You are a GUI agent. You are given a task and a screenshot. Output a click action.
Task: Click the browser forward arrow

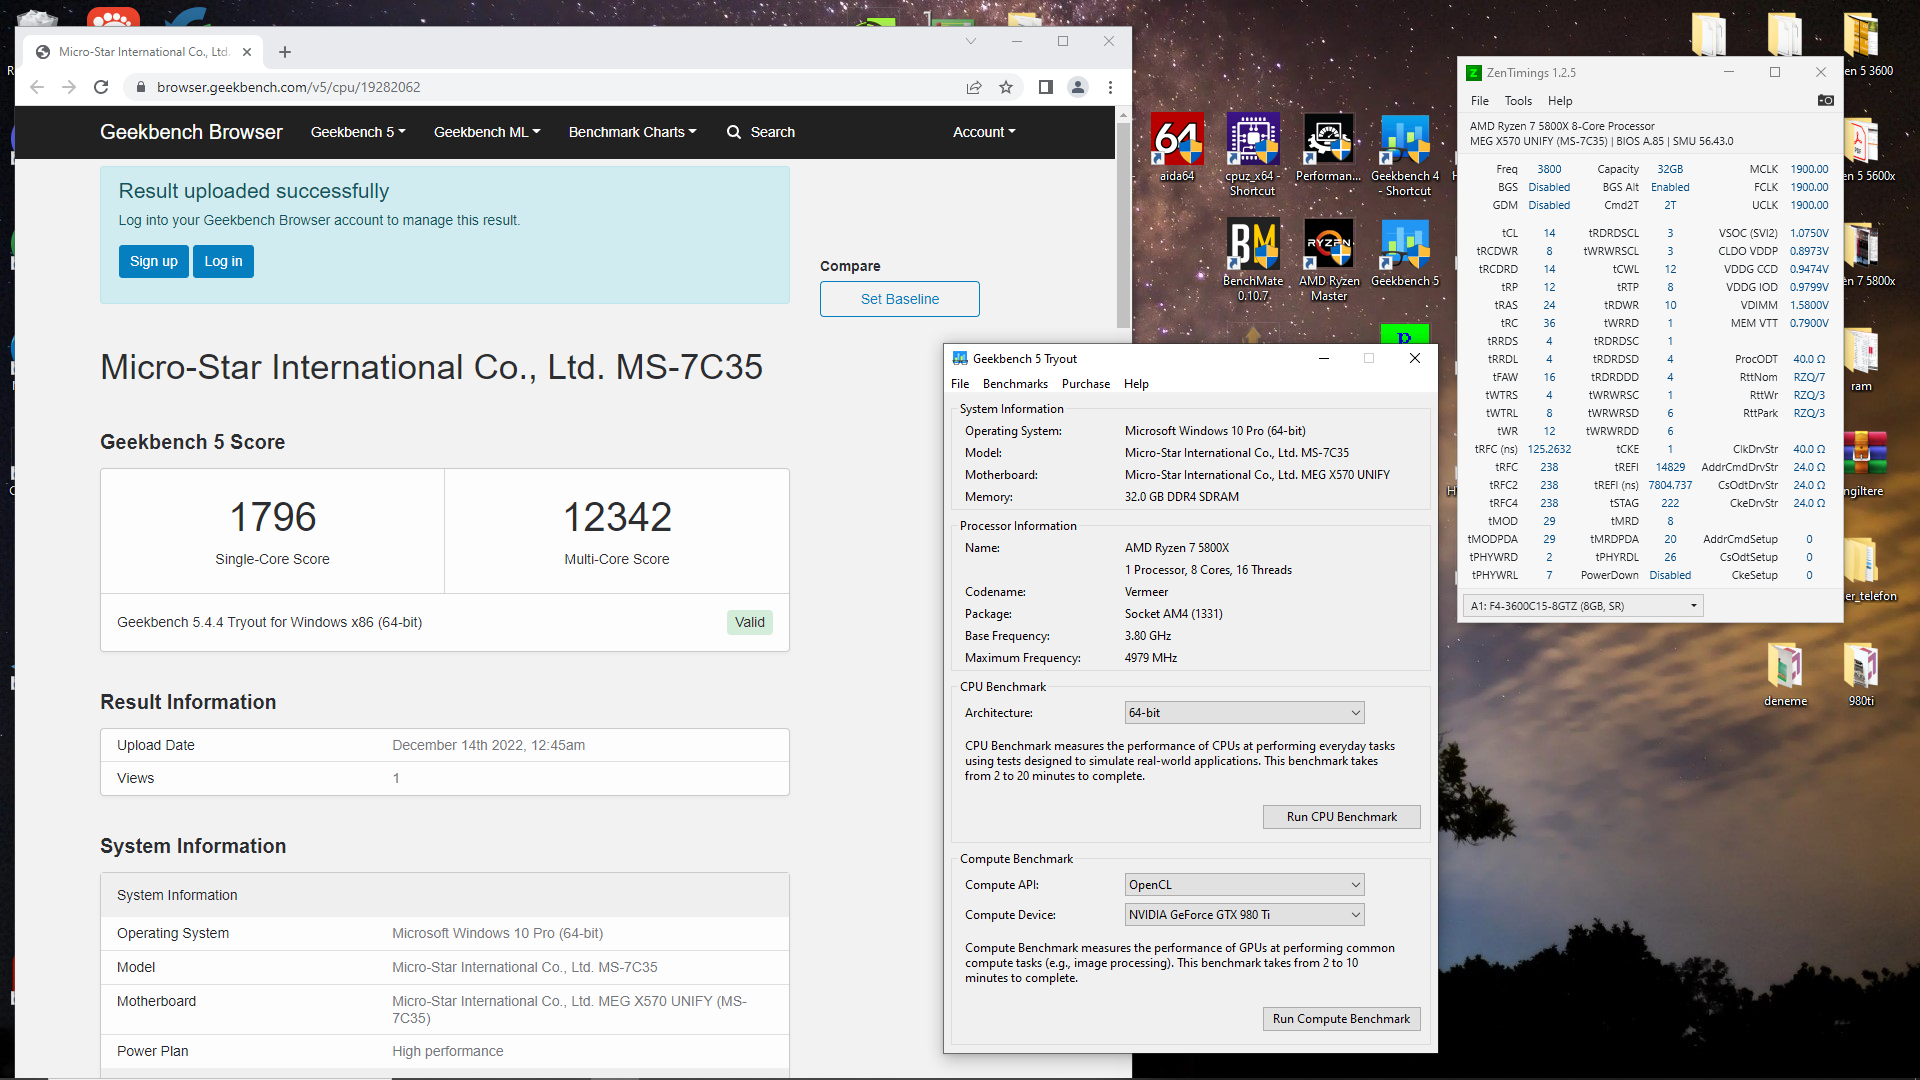69,87
